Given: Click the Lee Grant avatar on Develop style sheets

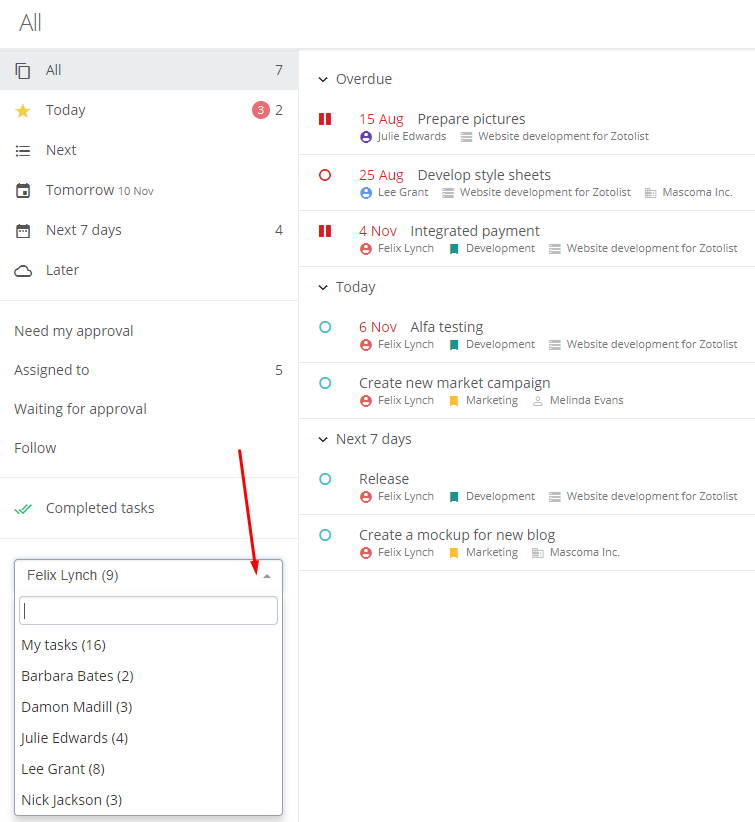Looking at the screenshot, I should coord(366,193).
